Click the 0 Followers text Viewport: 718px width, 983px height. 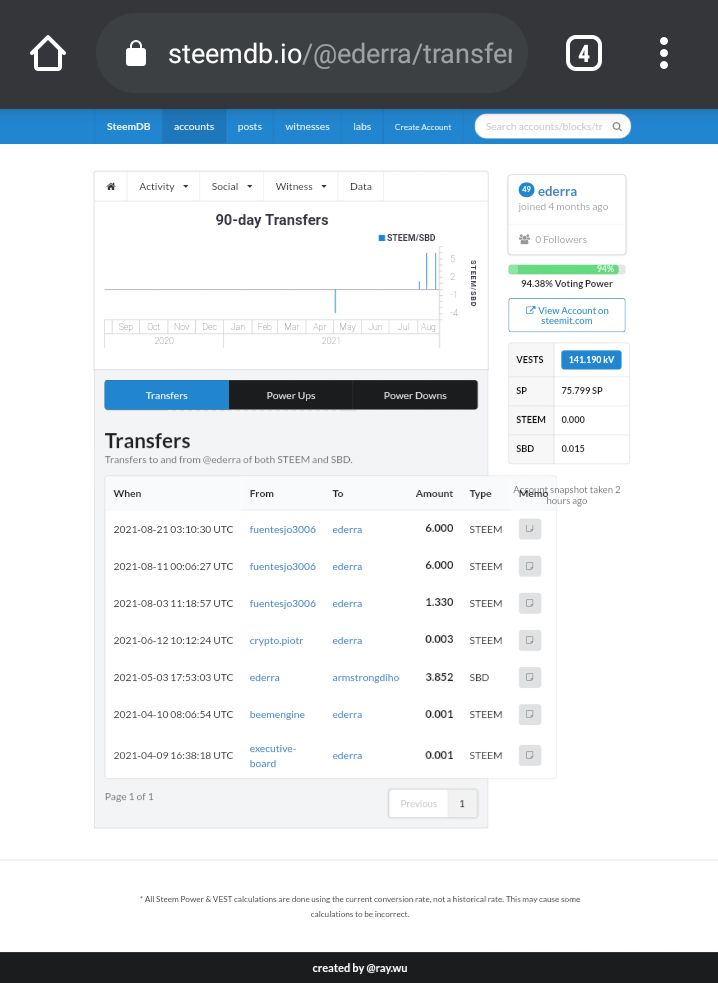pos(561,239)
